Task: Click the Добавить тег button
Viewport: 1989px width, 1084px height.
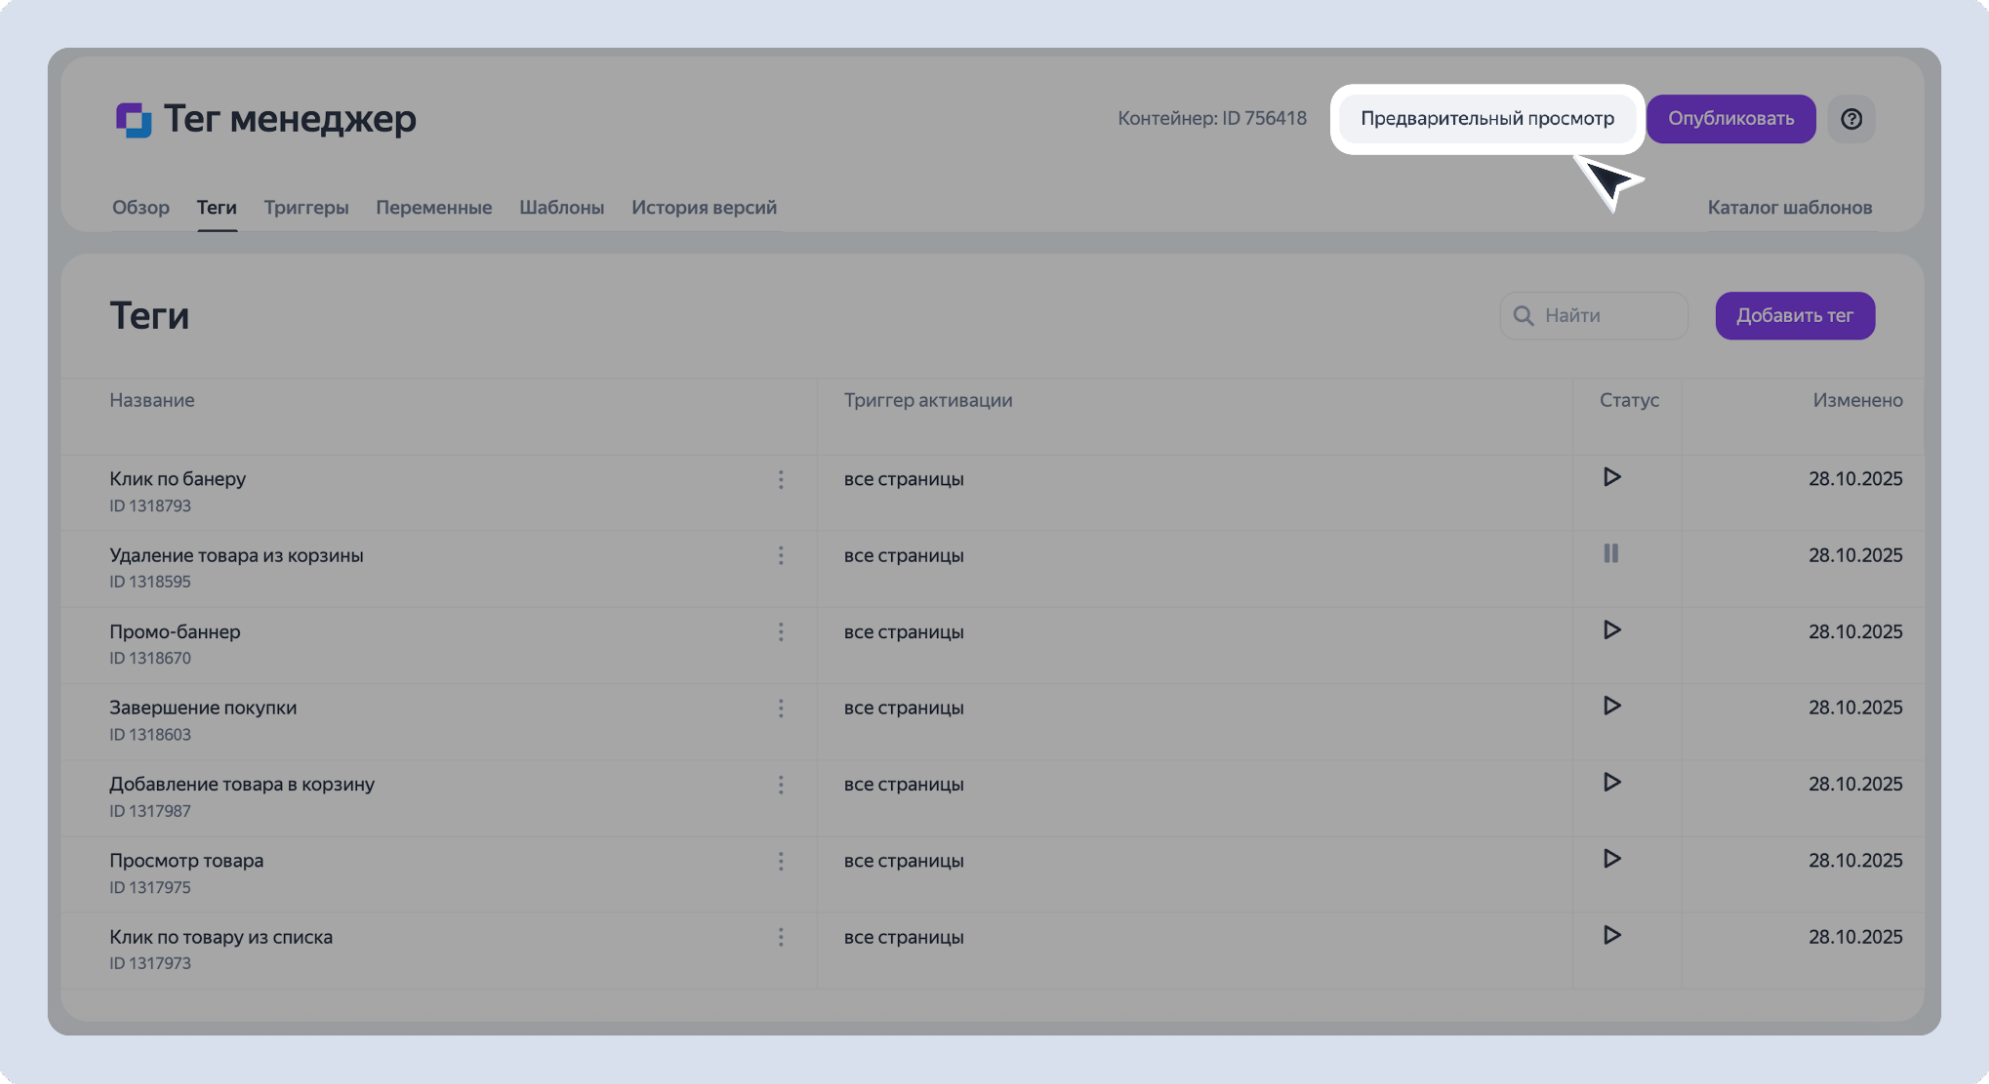Action: point(1794,316)
